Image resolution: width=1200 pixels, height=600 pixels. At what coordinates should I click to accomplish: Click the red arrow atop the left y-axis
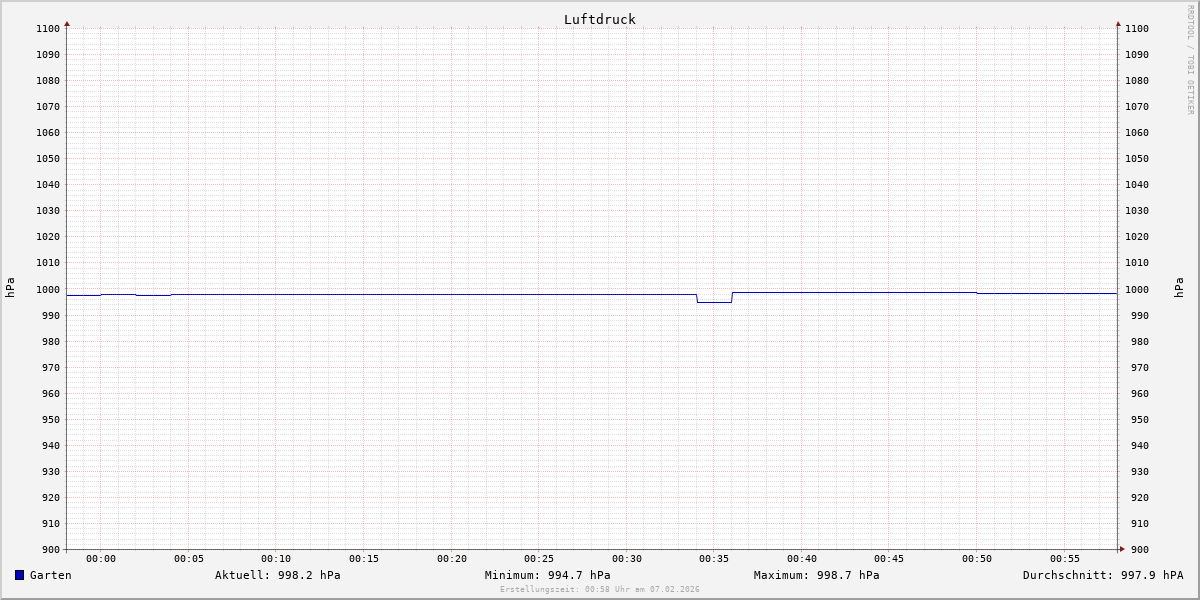pos(67,23)
